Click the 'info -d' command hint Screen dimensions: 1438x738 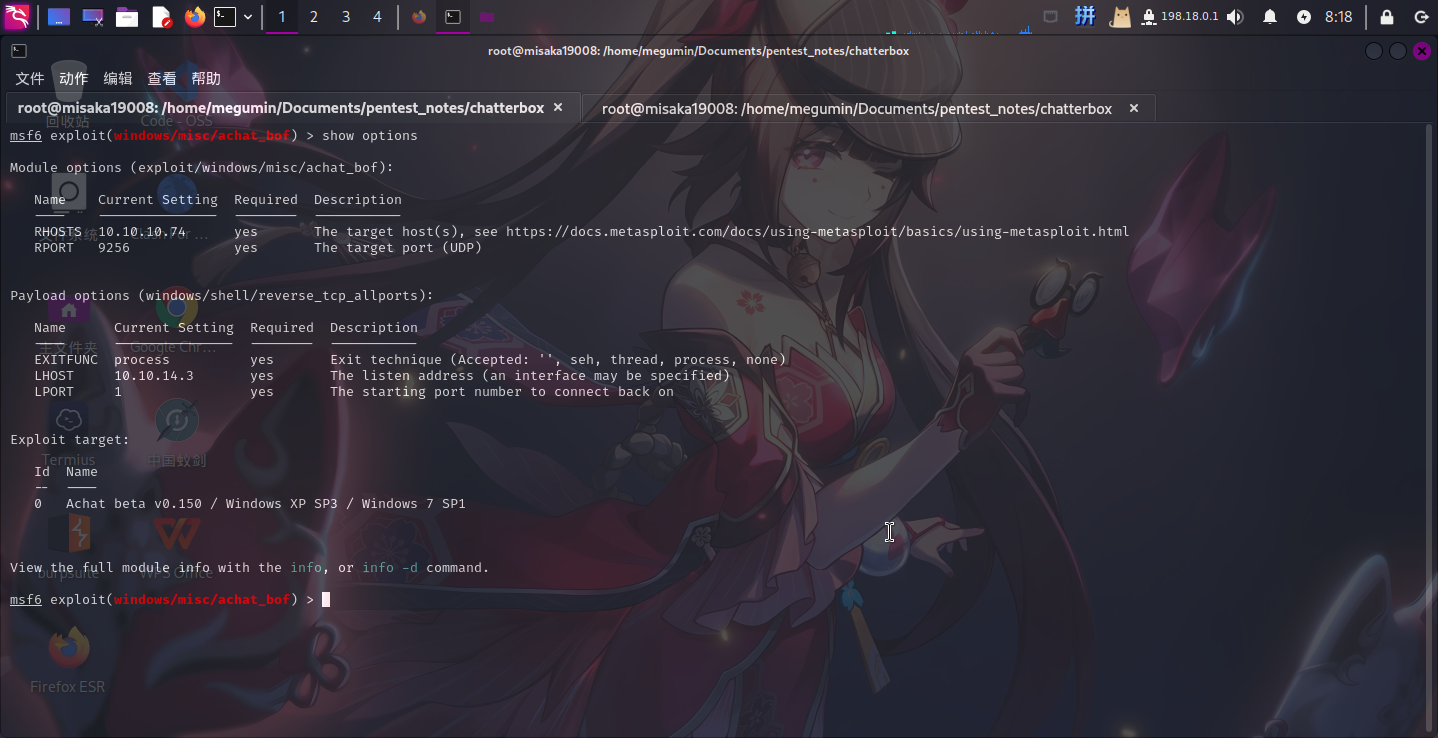click(390, 568)
